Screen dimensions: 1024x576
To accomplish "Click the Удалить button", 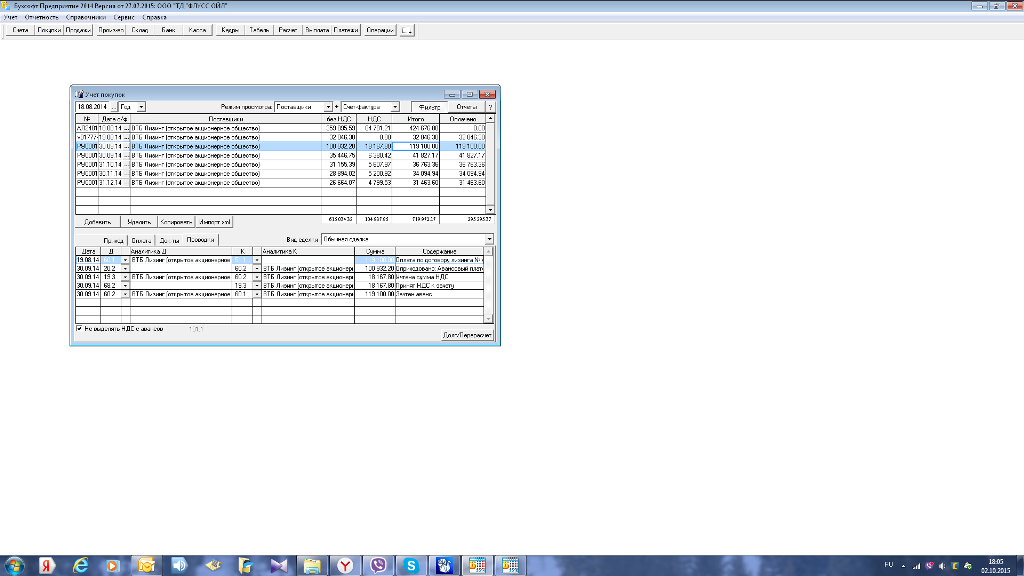I will pyautogui.click(x=137, y=221).
